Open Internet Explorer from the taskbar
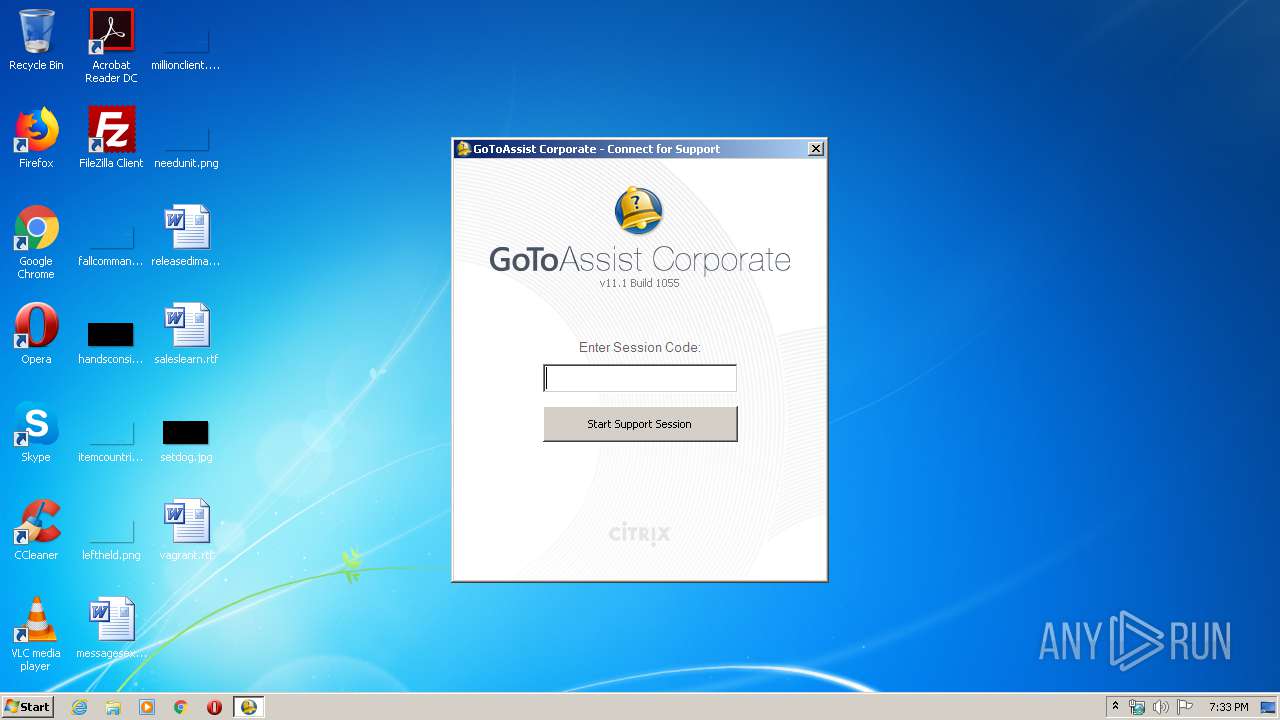The image size is (1280, 720). point(79,707)
